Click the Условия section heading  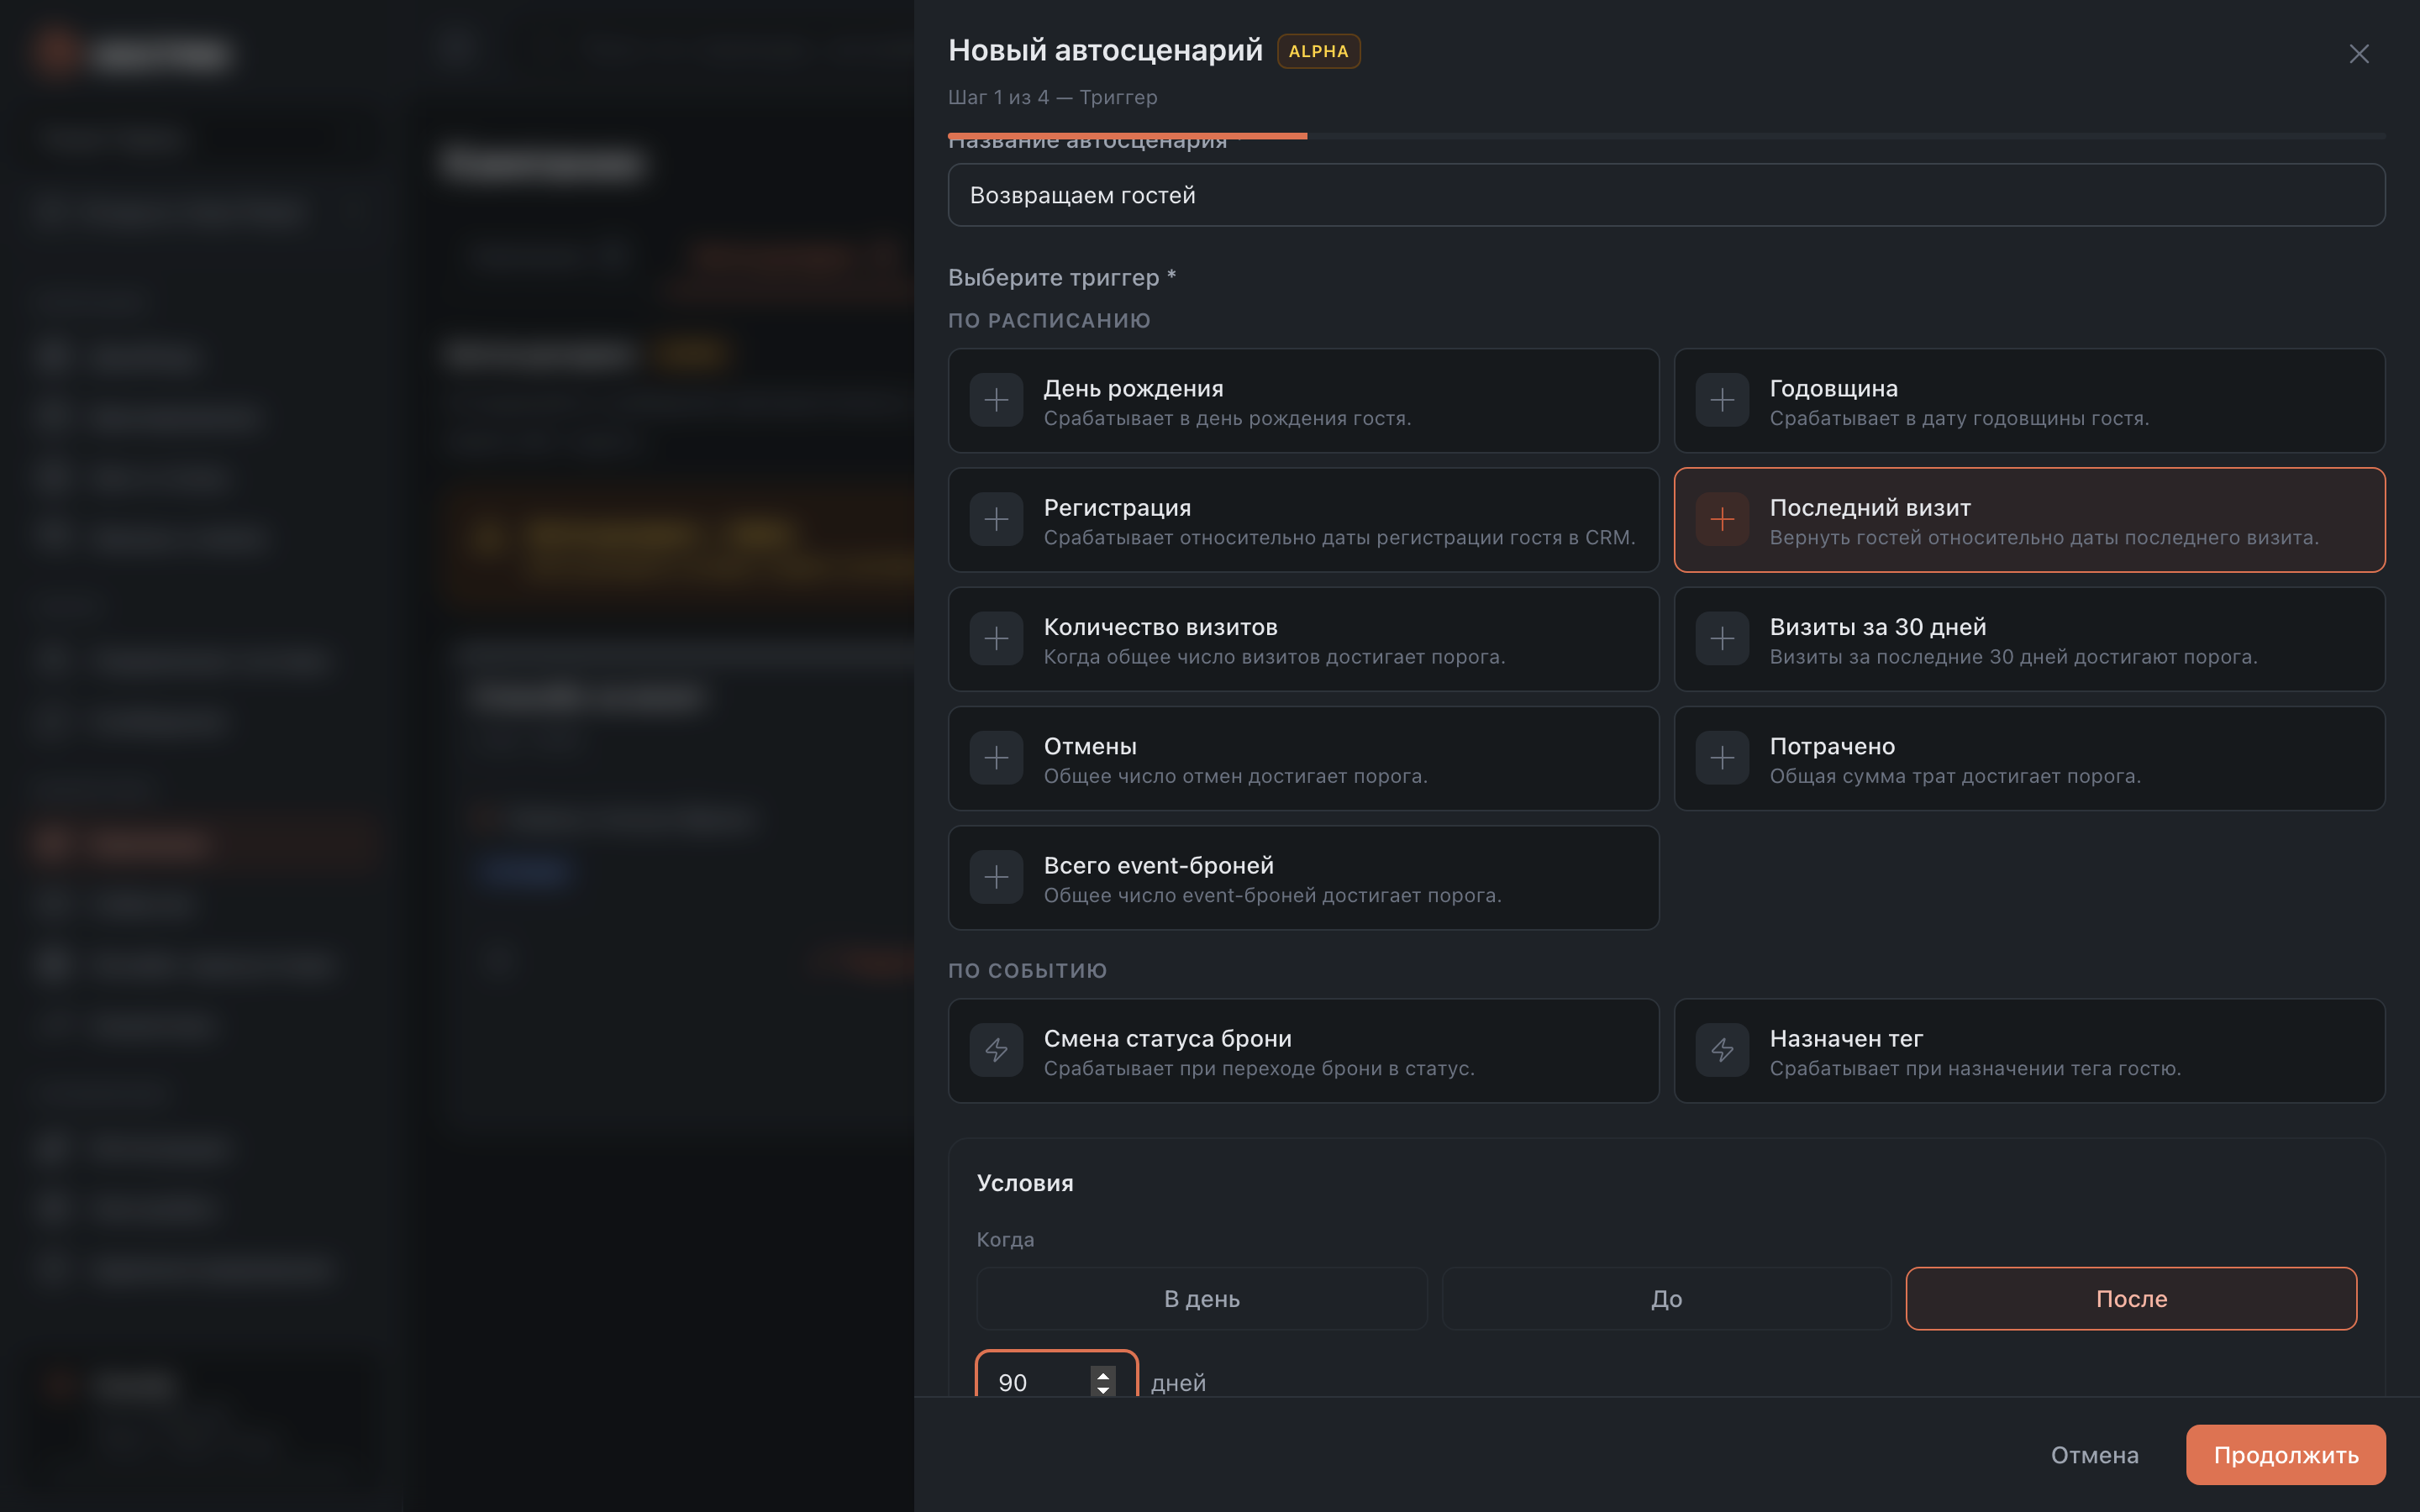(1025, 1183)
